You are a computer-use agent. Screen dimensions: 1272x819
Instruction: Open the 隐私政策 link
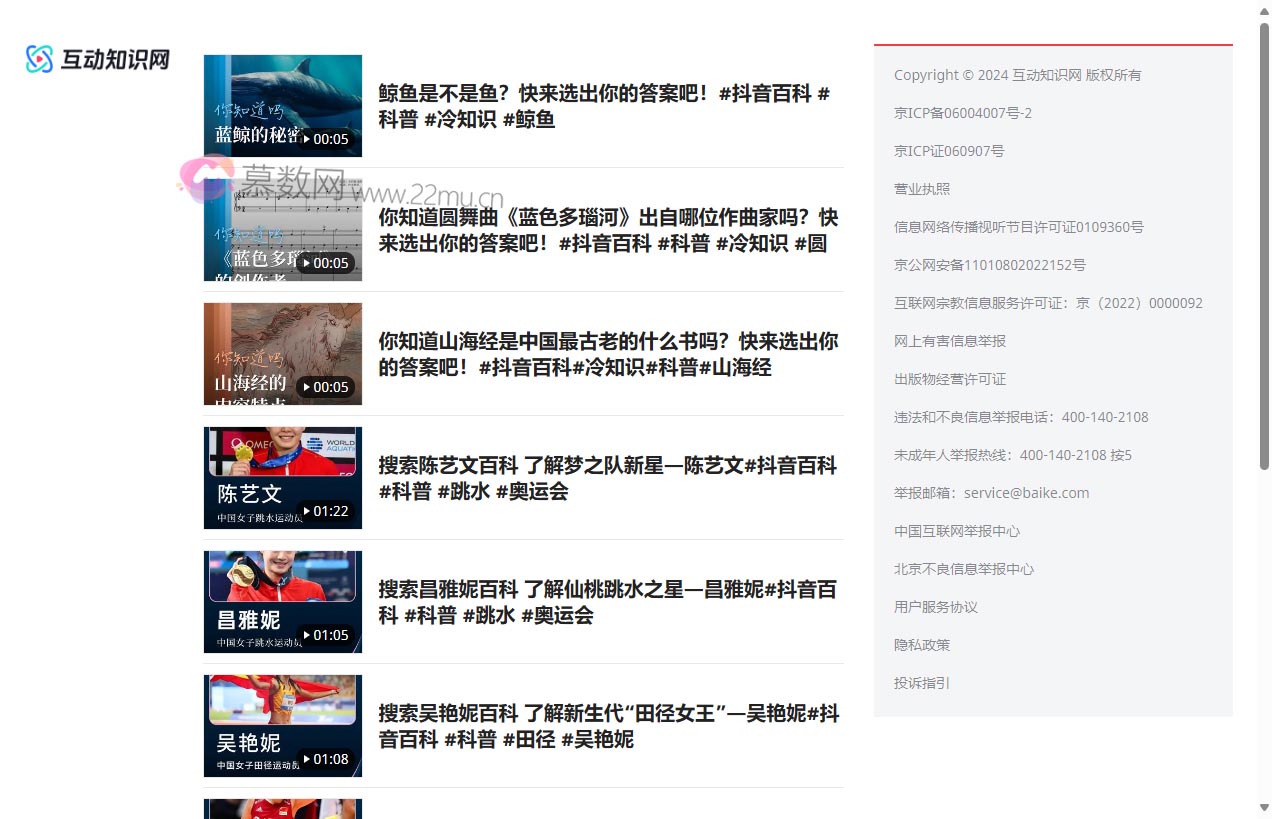coord(922,645)
